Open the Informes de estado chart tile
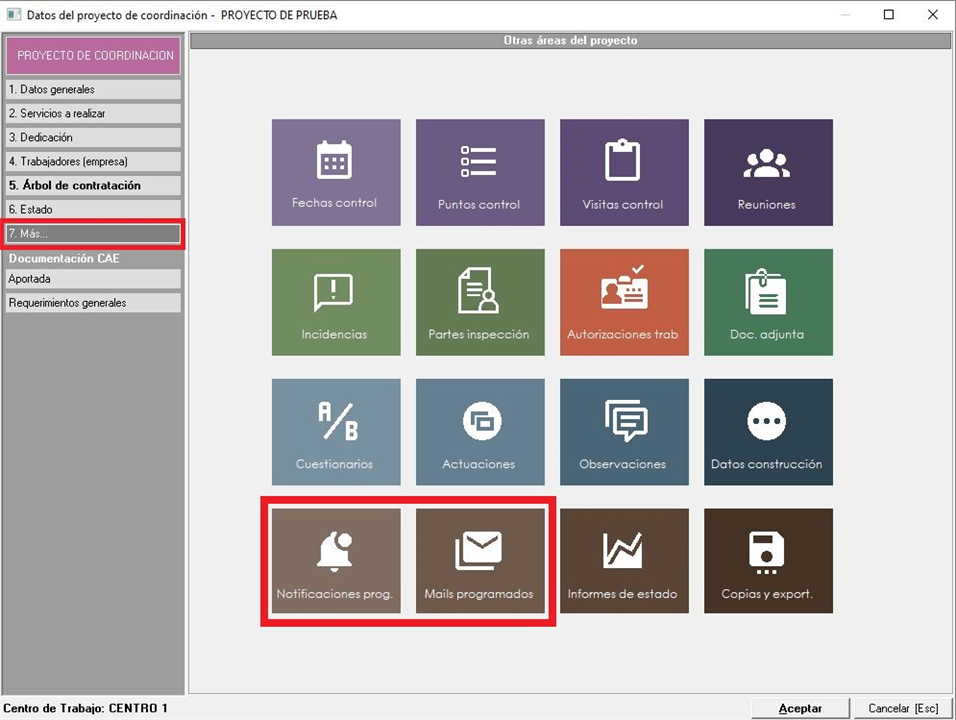This screenshot has width=956, height=720. [624, 561]
